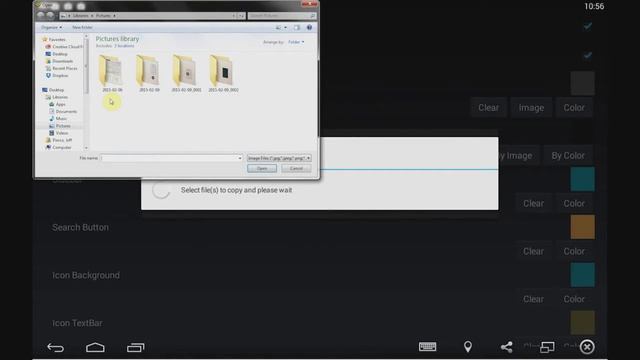The width and height of the screenshot is (640, 360).
Task: Select Creative Cloud Files in Favorites
Action: click(65, 47)
